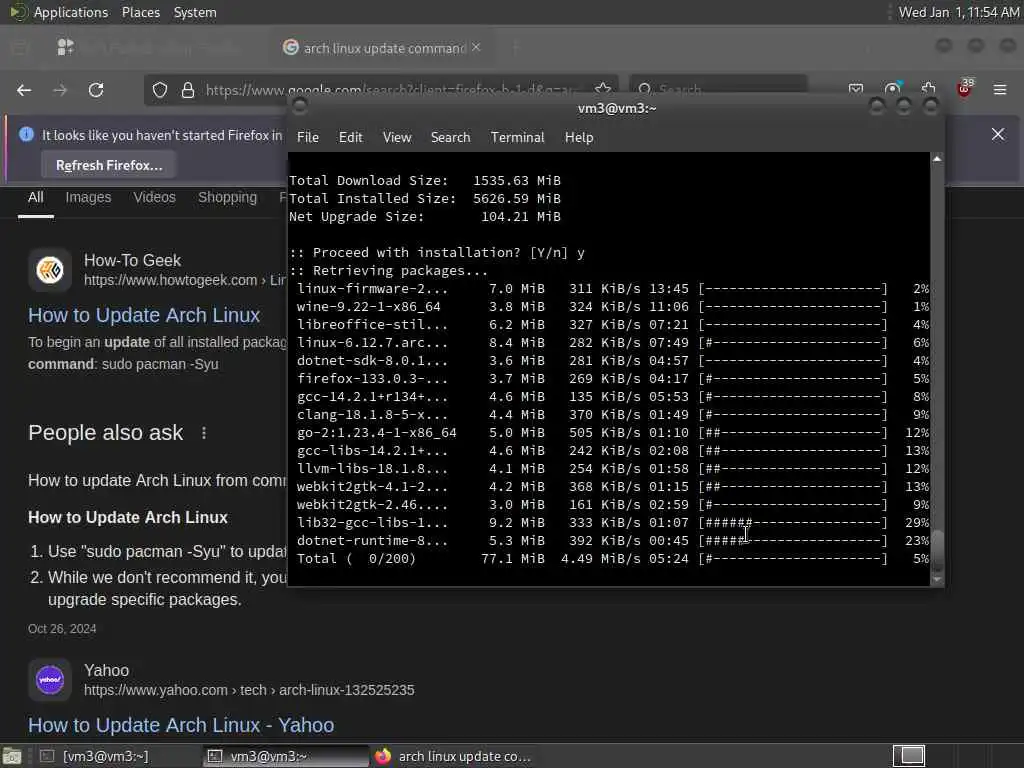Switch to Firefox arch linux update taskbar item
1024x768 pixels.
pos(454,756)
